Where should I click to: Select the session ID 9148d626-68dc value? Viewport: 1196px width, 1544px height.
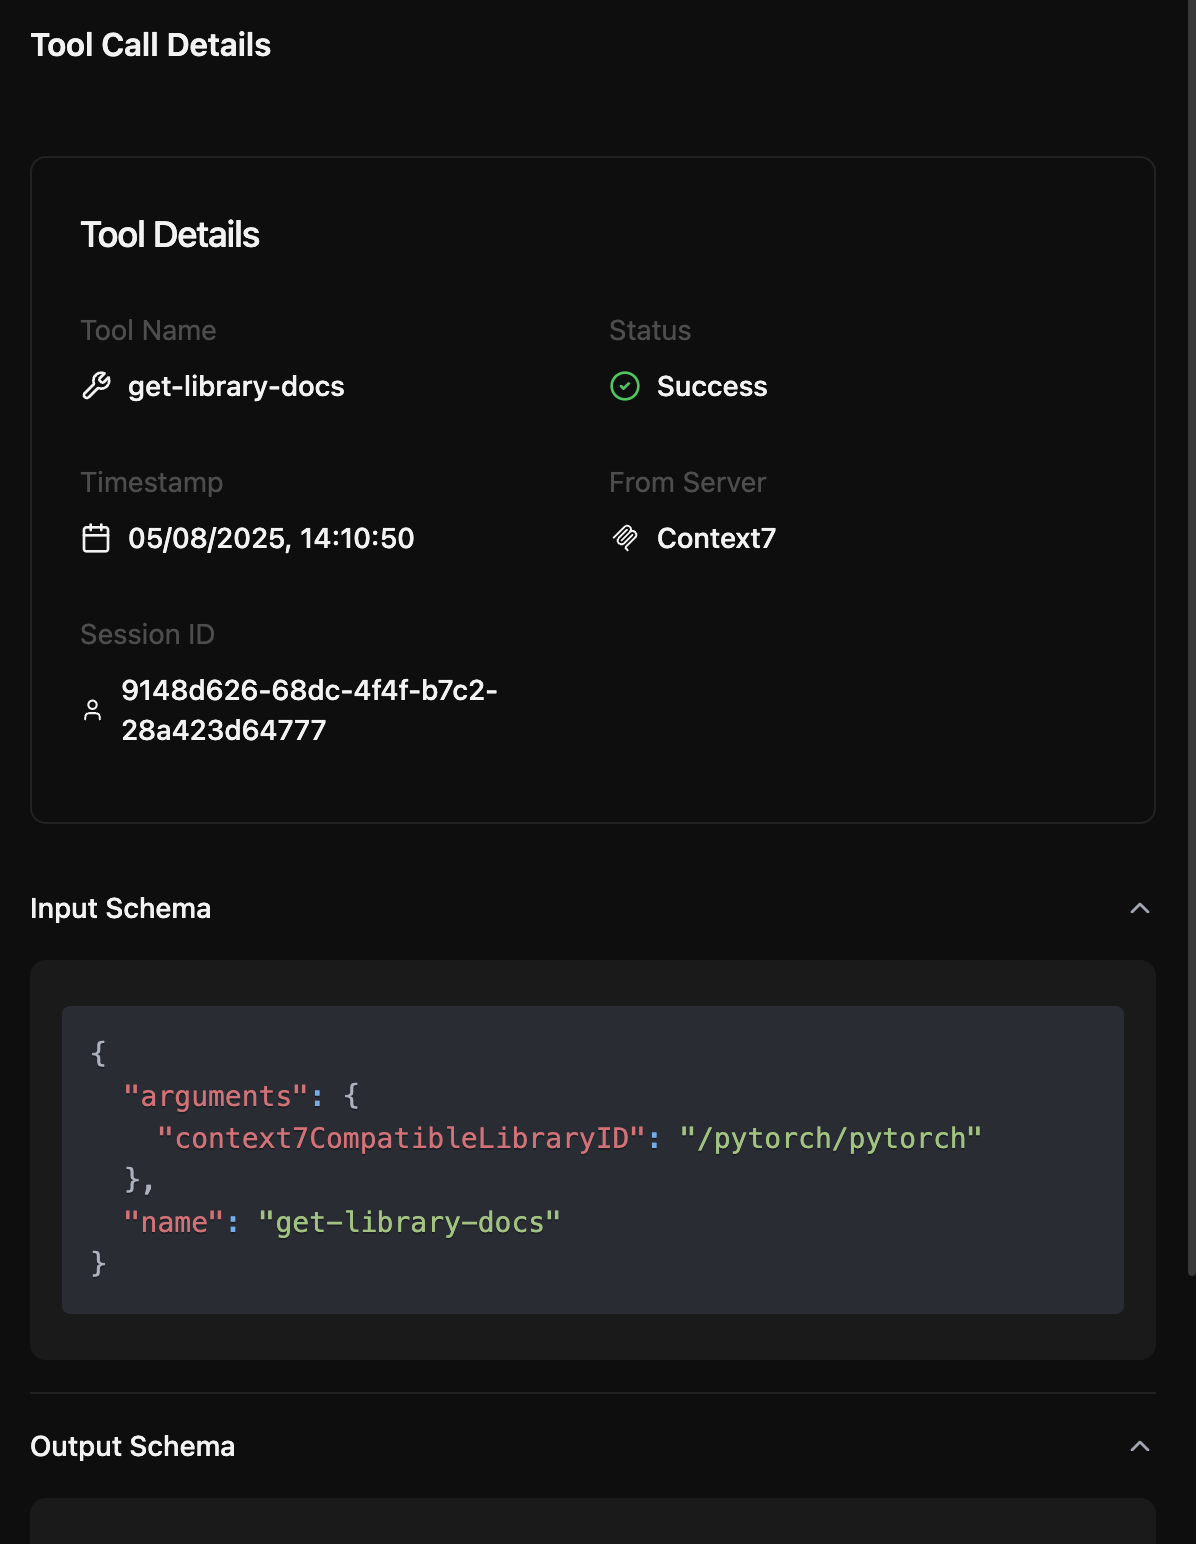pyautogui.click(x=310, y=710)
